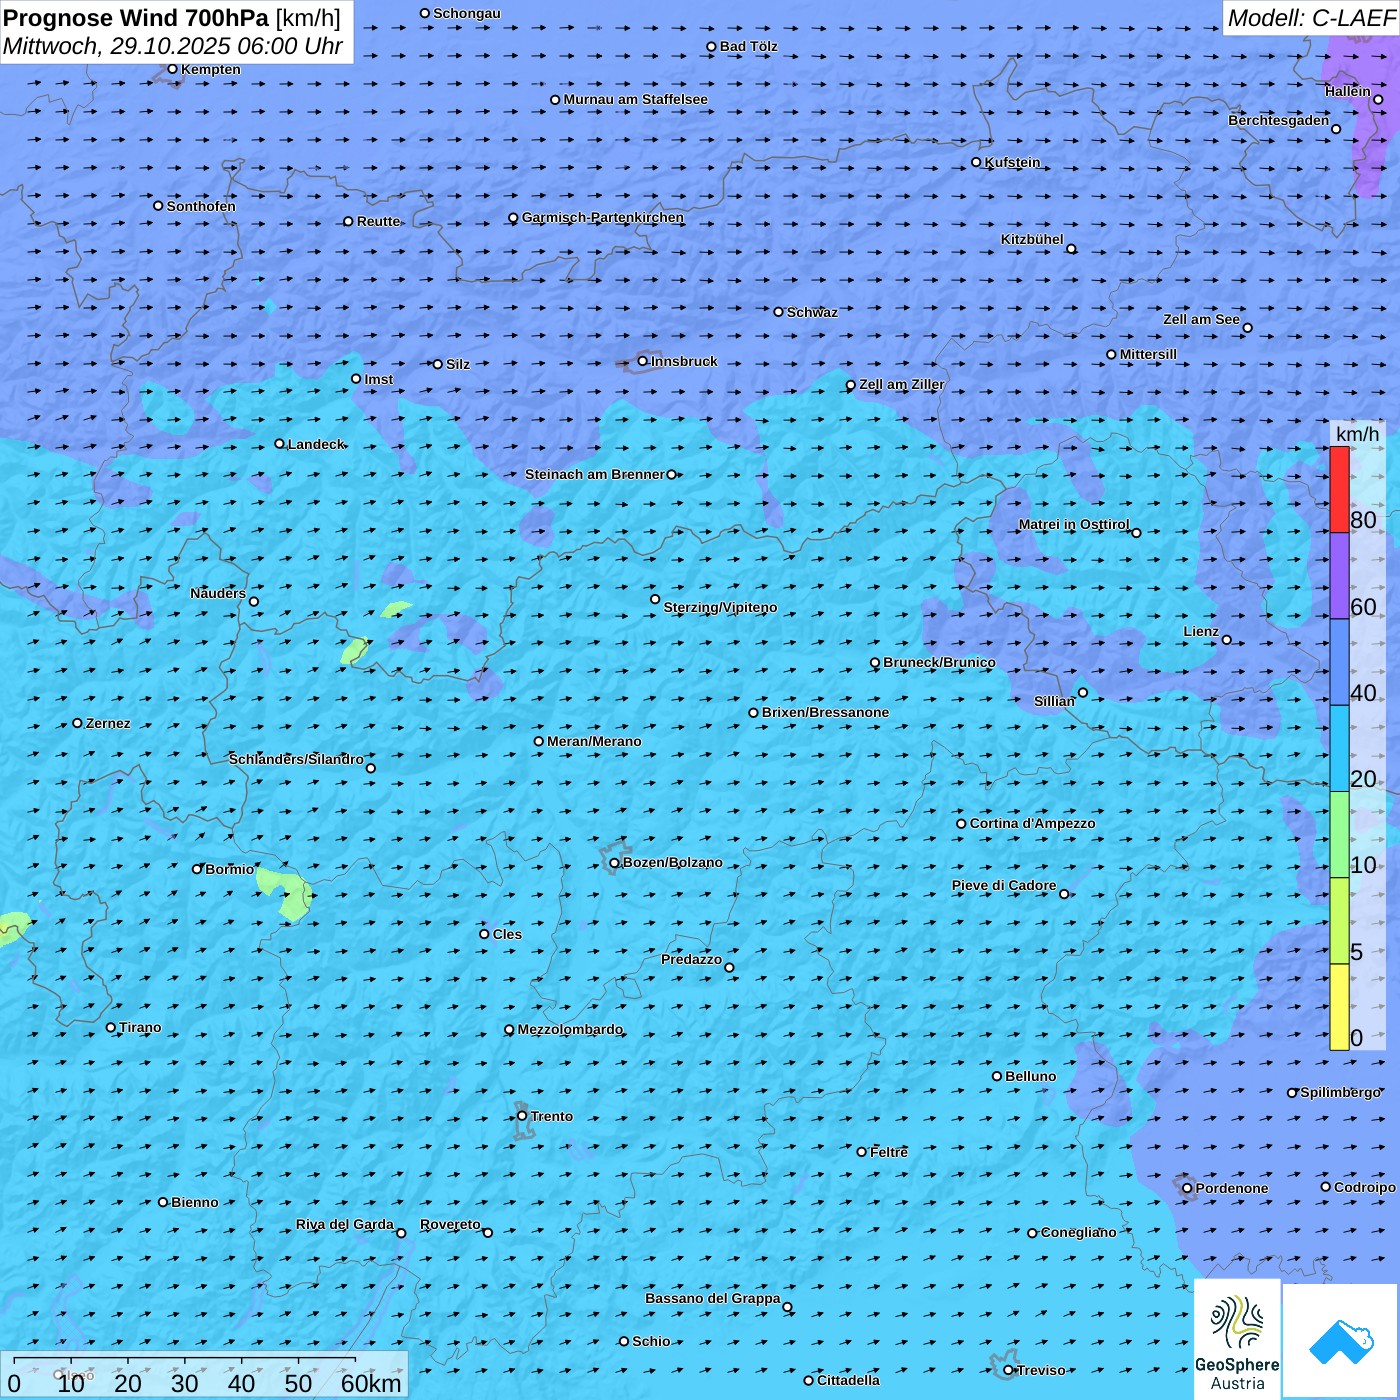Viewport: 1400px width, 1400px height.
Task: Click the Bassano del Grappa label
Action: click(713, 1298)
